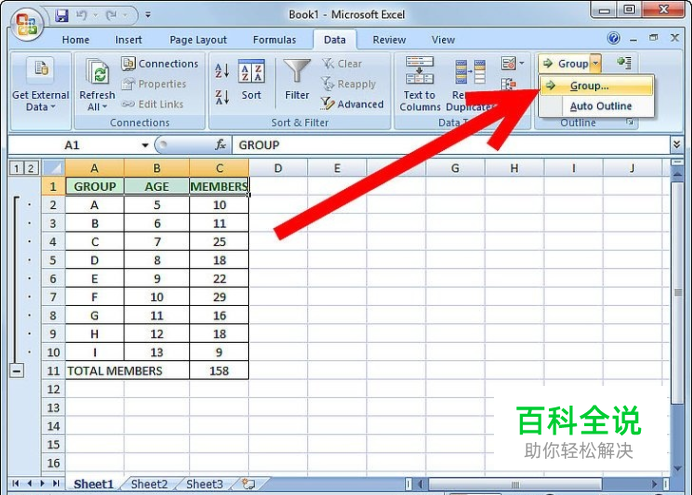Select the AGE header cell

click(157, 186)
